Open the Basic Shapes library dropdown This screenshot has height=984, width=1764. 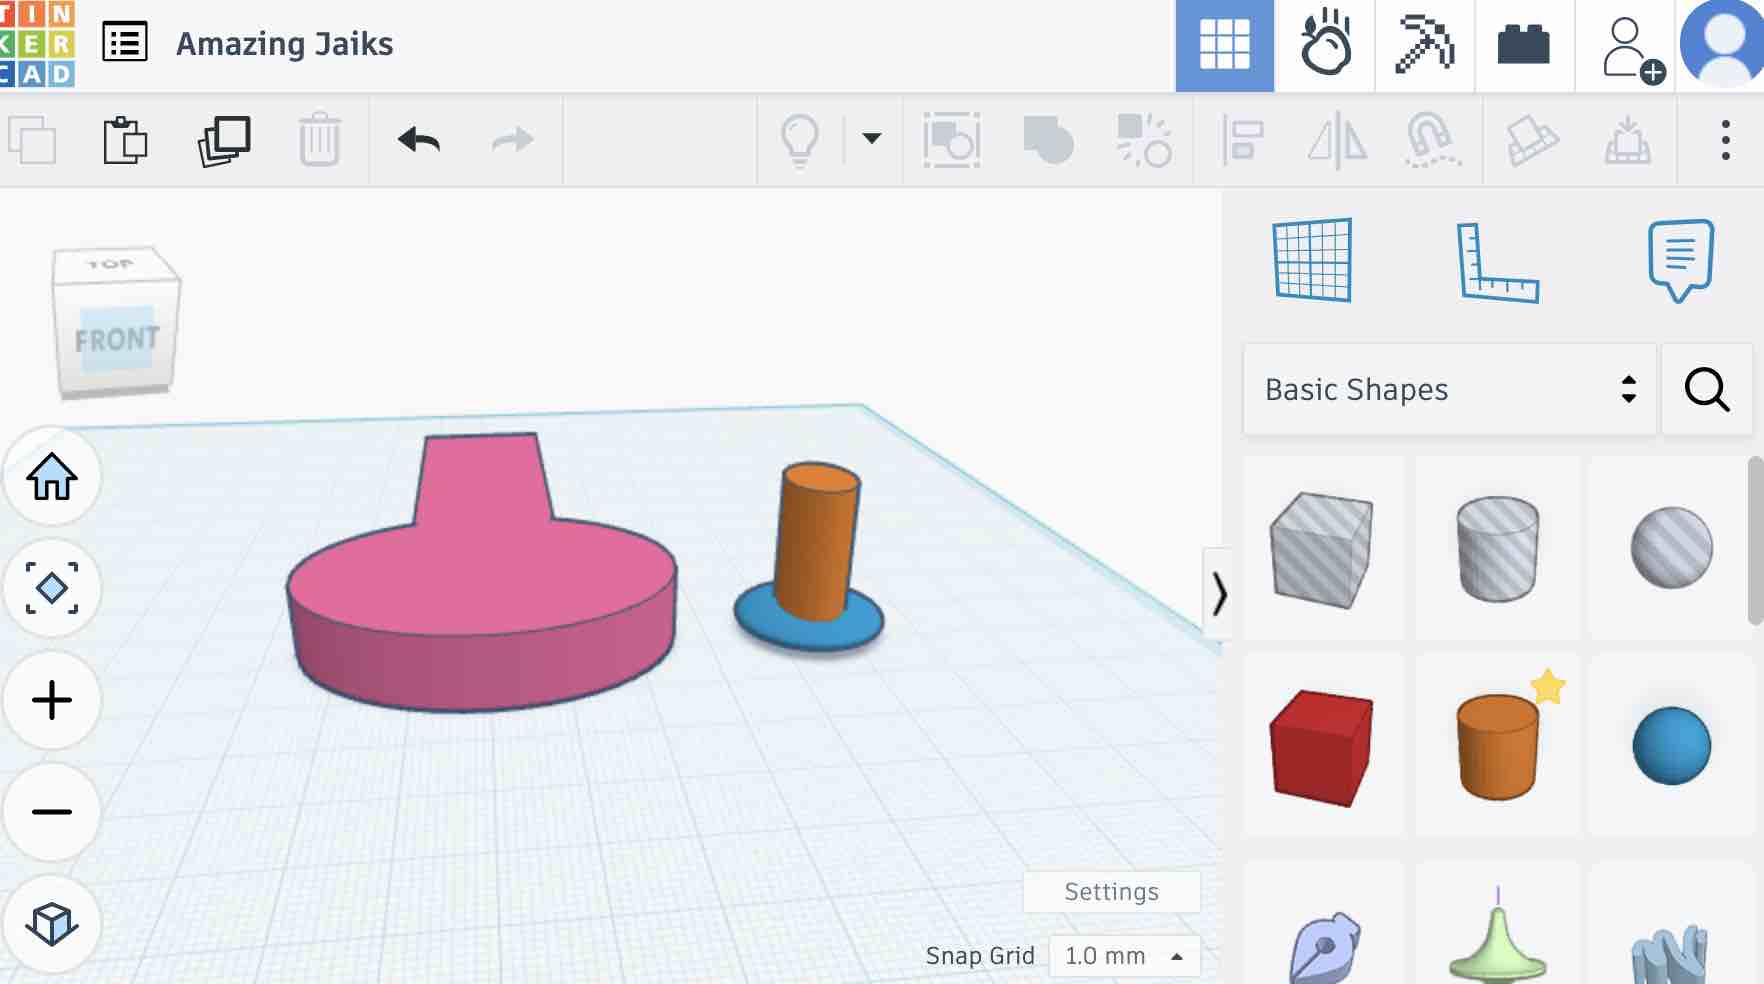pos(1450,389)
